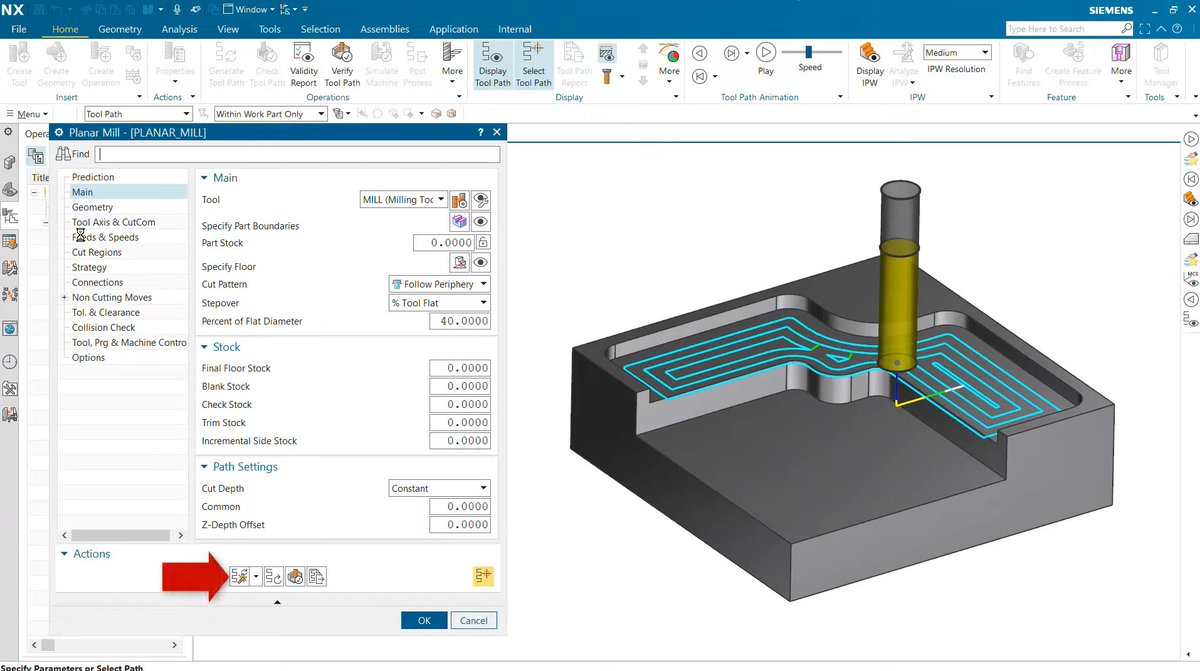Screen dimensions: 1200x671
Task: Click the Final Floor Stock input field
Action: point(459,368)
